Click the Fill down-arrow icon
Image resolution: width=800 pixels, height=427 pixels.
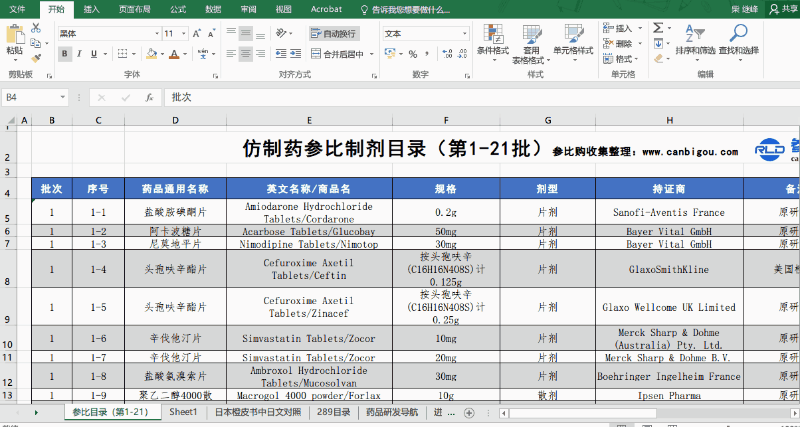(658, 43)
